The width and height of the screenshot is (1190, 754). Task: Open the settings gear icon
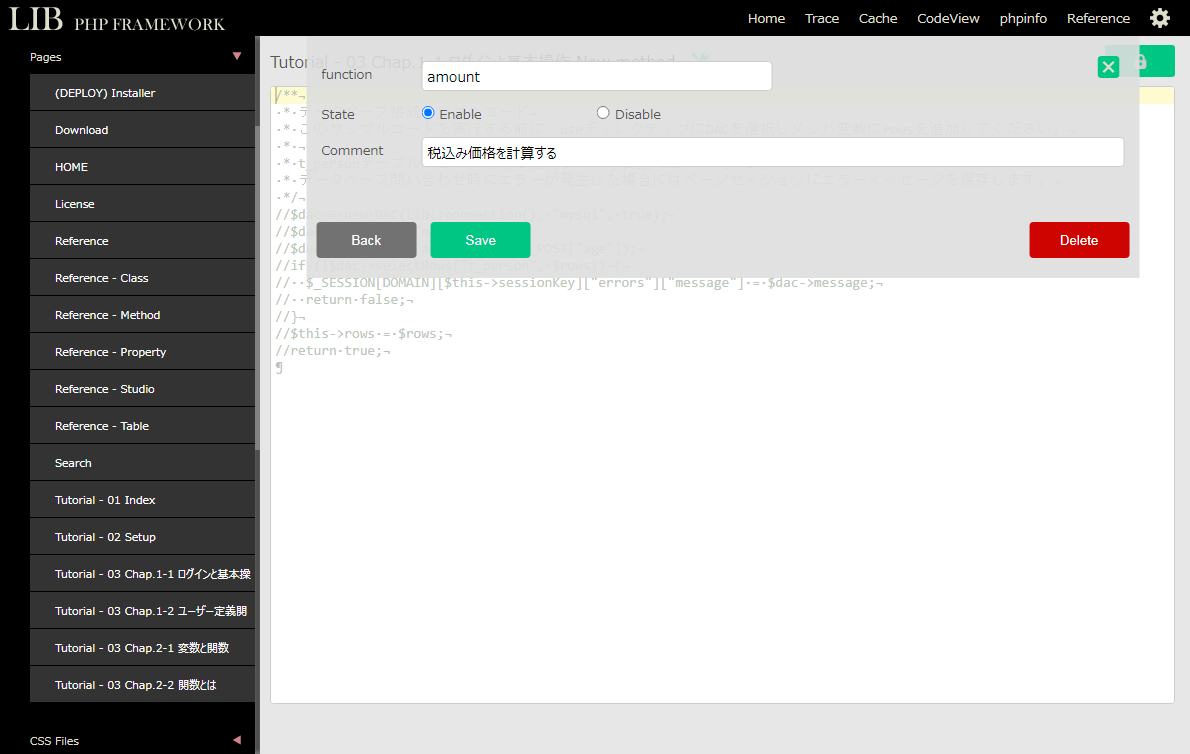[1159, 18]
